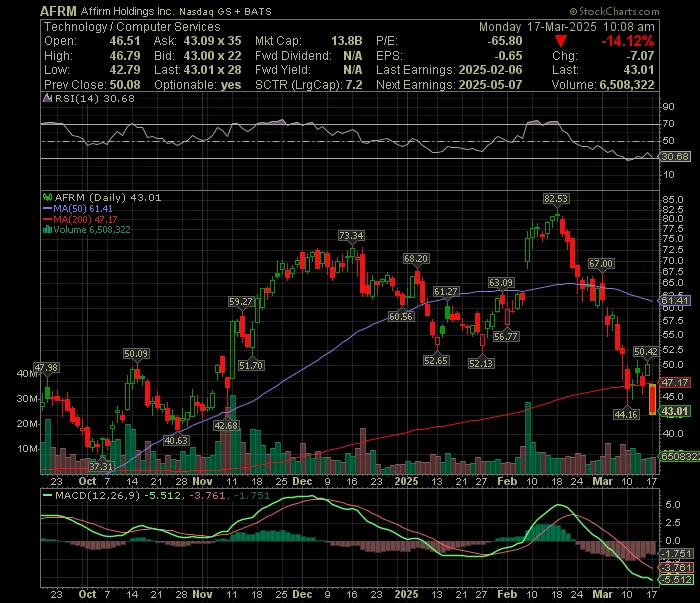
Task: Click the 68.20 price label
Action: [416, 258]
